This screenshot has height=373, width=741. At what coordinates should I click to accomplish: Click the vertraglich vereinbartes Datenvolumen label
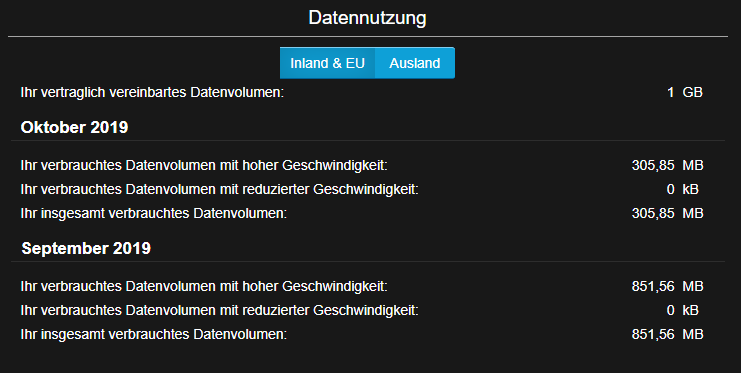click(152, 92)
